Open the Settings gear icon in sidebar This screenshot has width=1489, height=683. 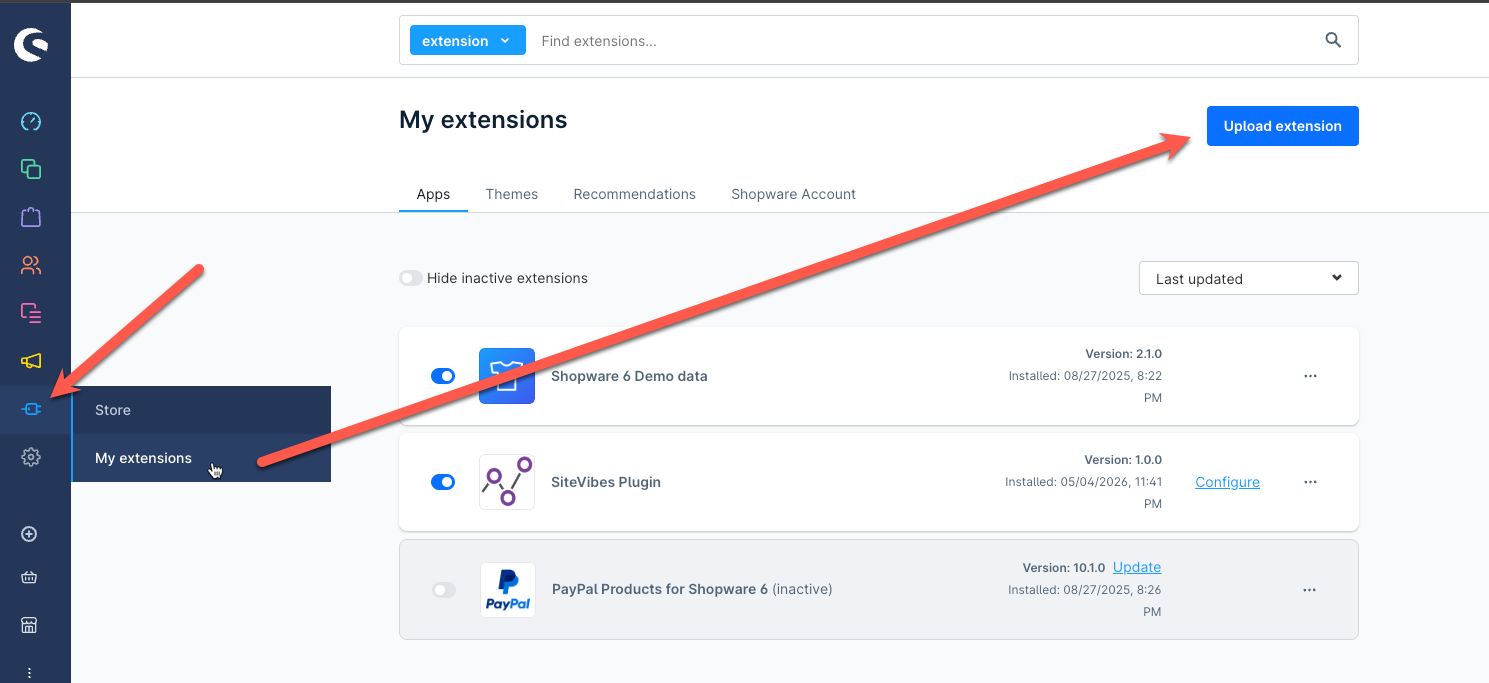coord(31,457)
